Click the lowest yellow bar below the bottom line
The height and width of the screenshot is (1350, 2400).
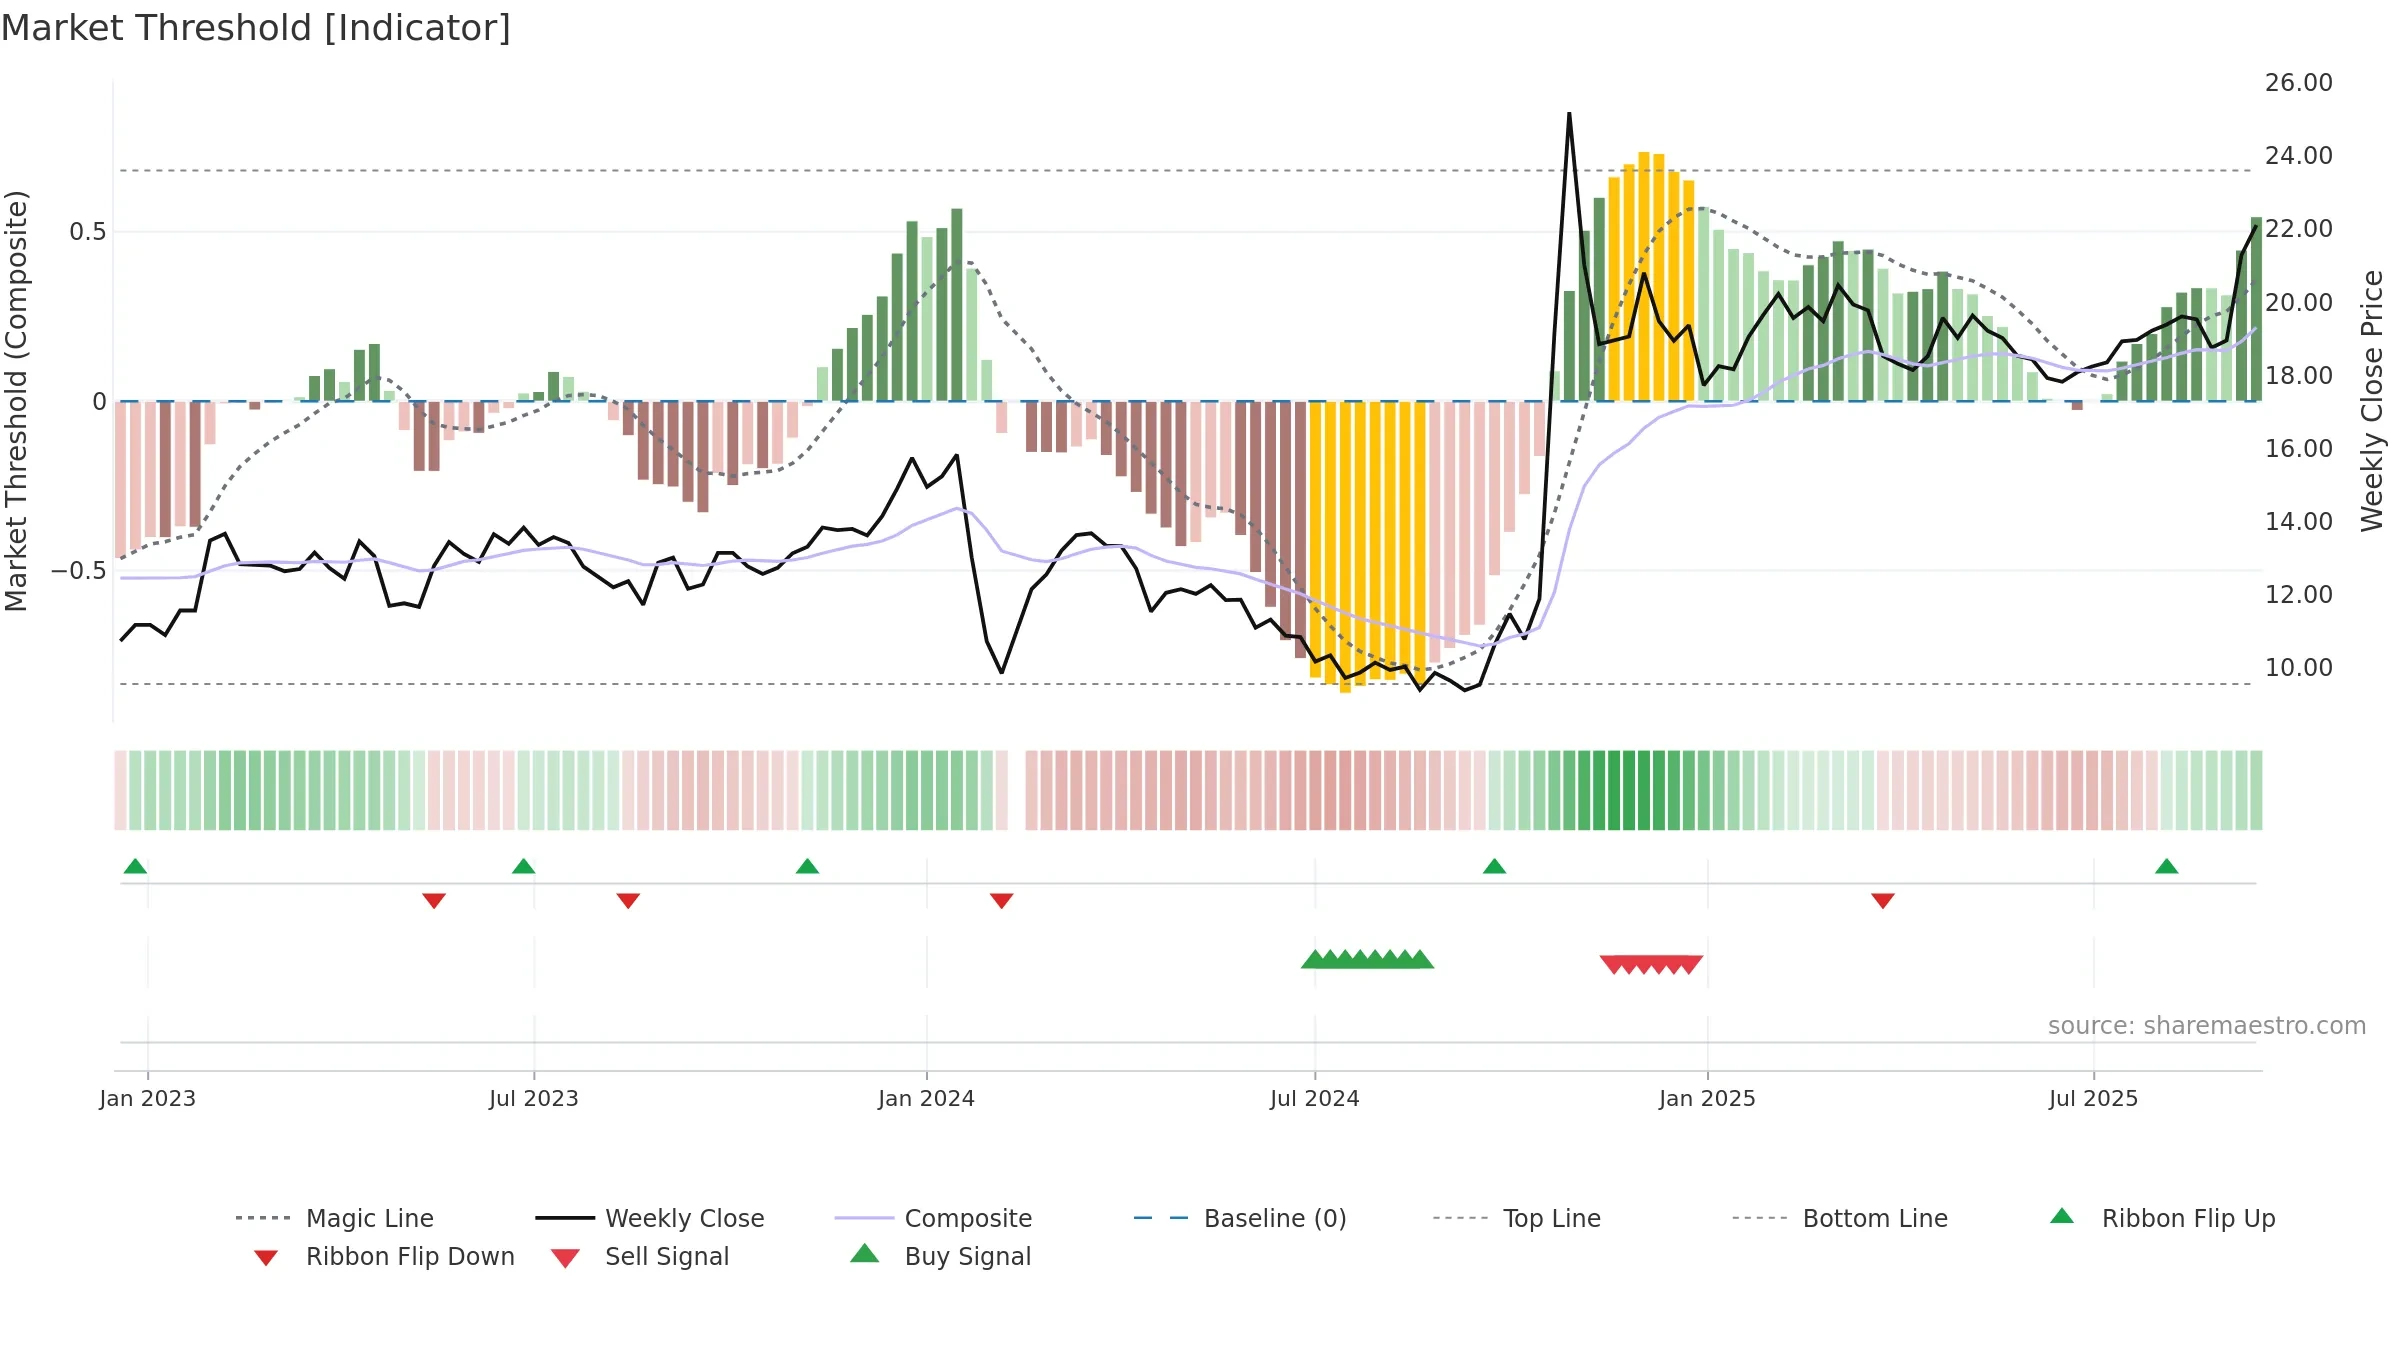coord(1345,547)
